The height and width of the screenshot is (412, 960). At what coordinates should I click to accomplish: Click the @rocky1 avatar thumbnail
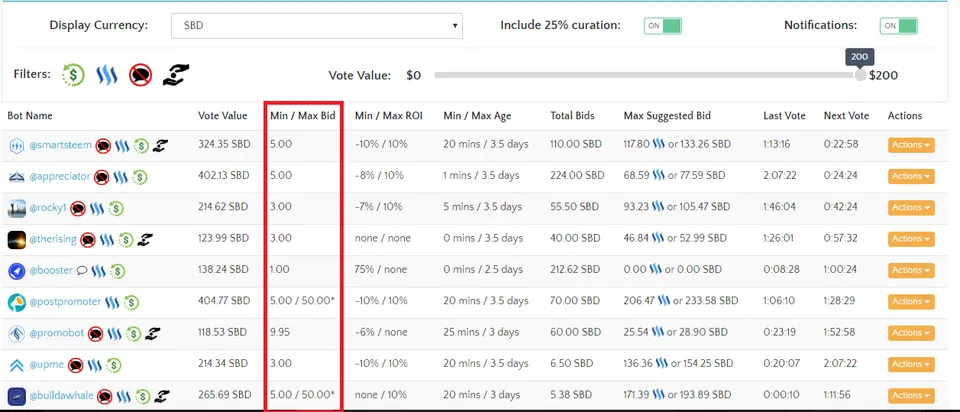pos(17,208)
